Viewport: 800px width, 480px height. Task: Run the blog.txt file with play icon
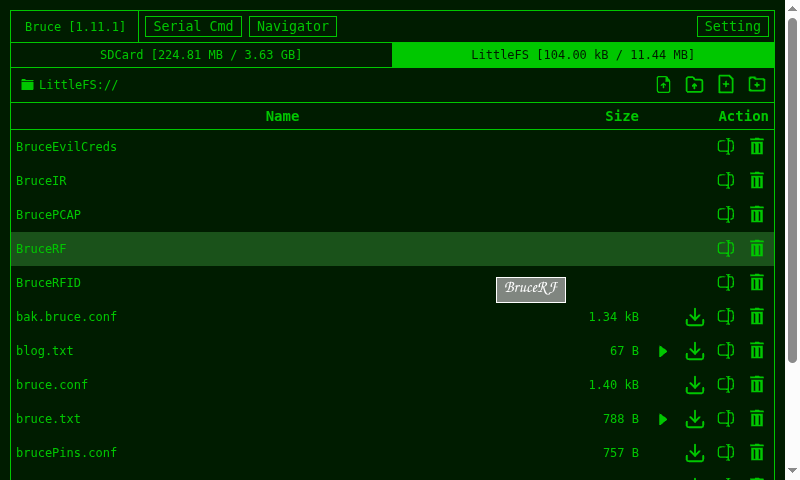(x=663, y=351)
